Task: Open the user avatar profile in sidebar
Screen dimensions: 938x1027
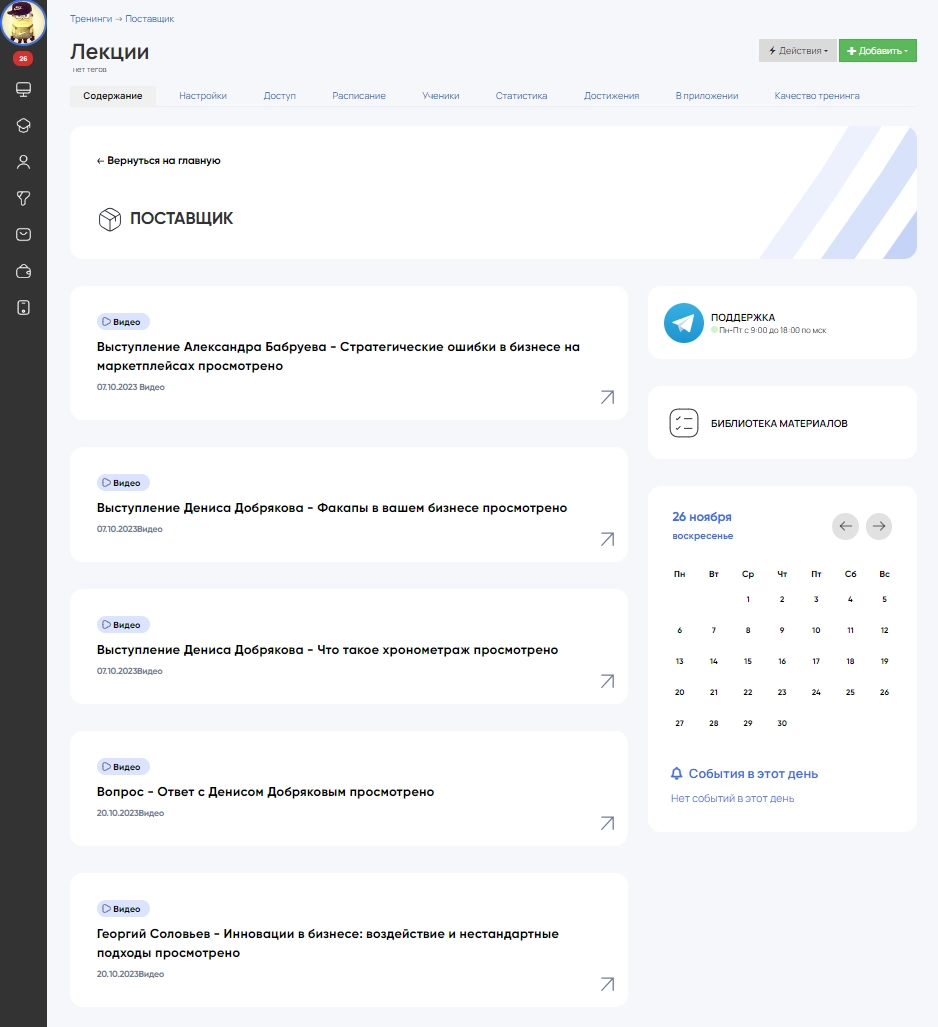Action: (23, 22)
